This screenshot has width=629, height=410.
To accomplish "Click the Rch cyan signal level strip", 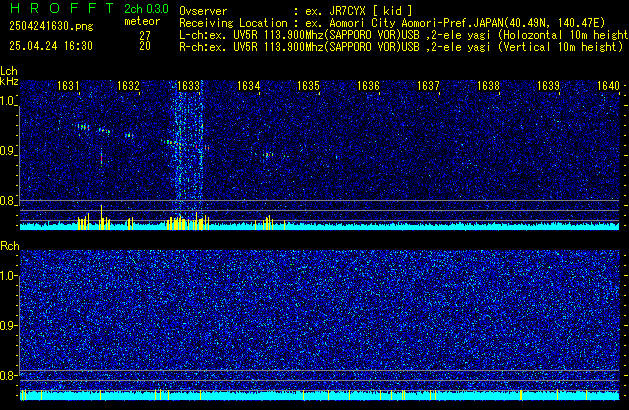I will 319,396.
